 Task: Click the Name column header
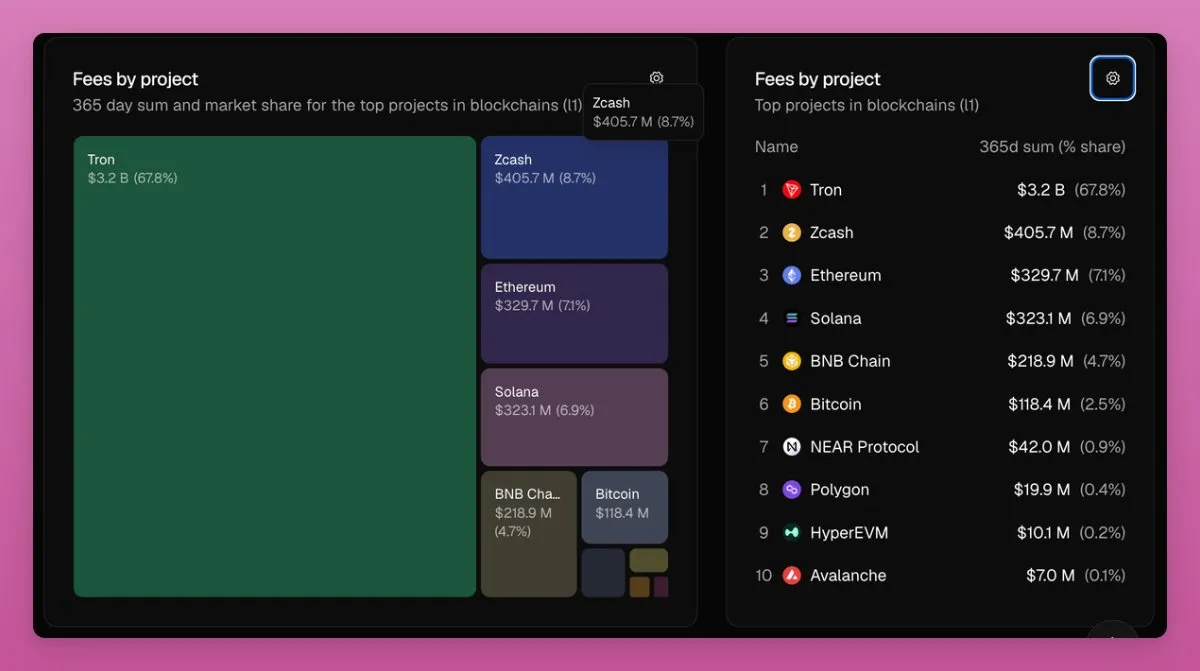coord(776,147)
